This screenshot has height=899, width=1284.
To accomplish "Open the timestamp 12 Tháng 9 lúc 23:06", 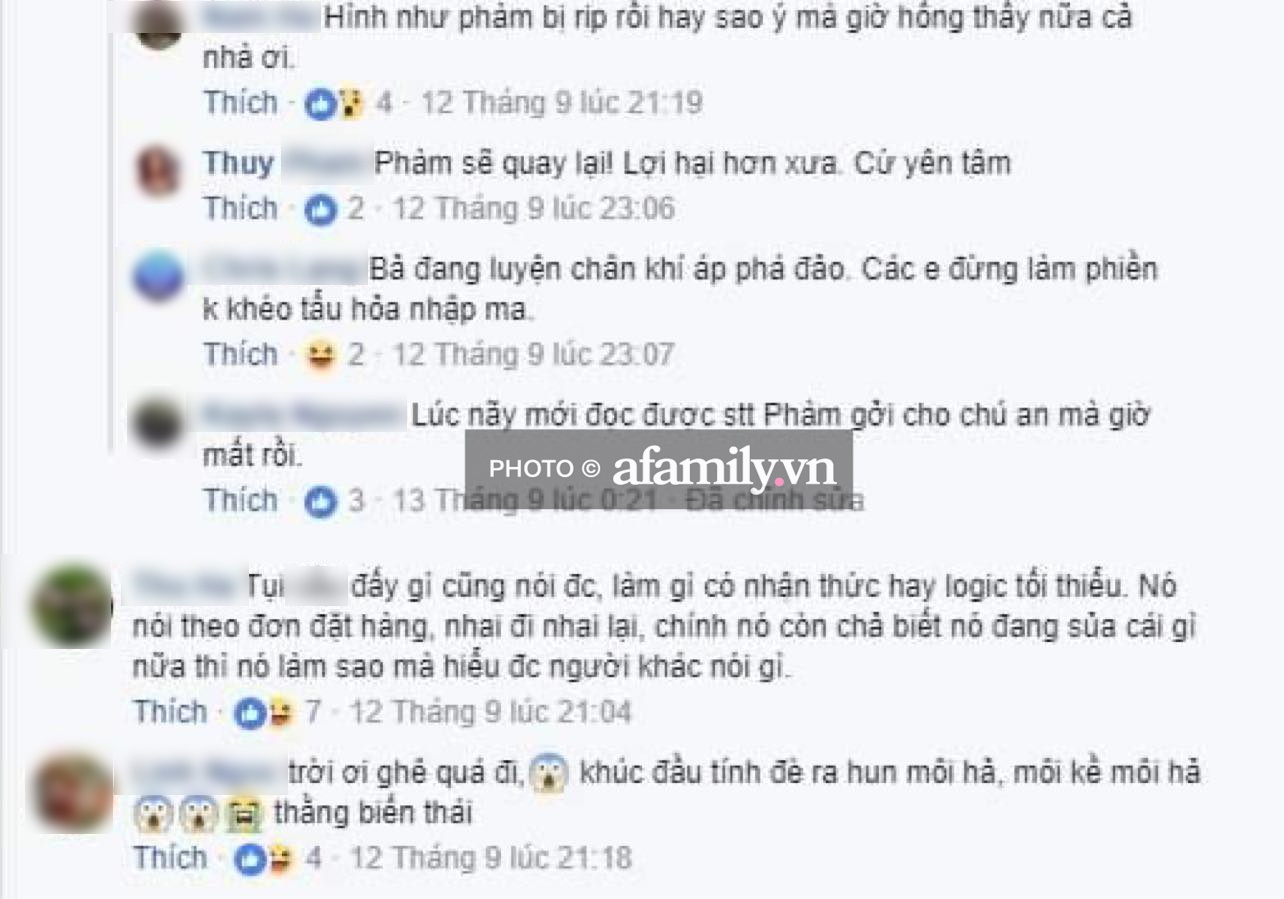I will (533, 209).
